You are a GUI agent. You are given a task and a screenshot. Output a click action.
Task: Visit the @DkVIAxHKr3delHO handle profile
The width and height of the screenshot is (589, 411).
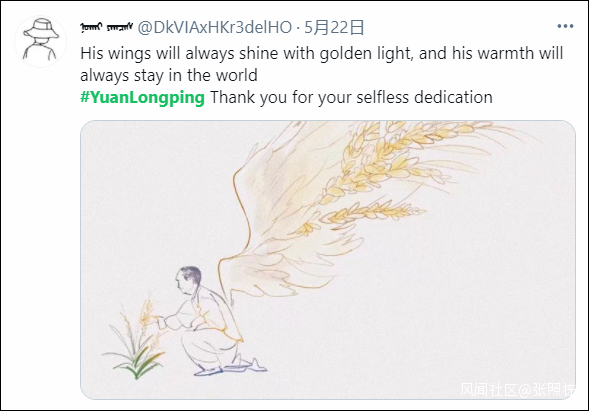tap(214, 27)
